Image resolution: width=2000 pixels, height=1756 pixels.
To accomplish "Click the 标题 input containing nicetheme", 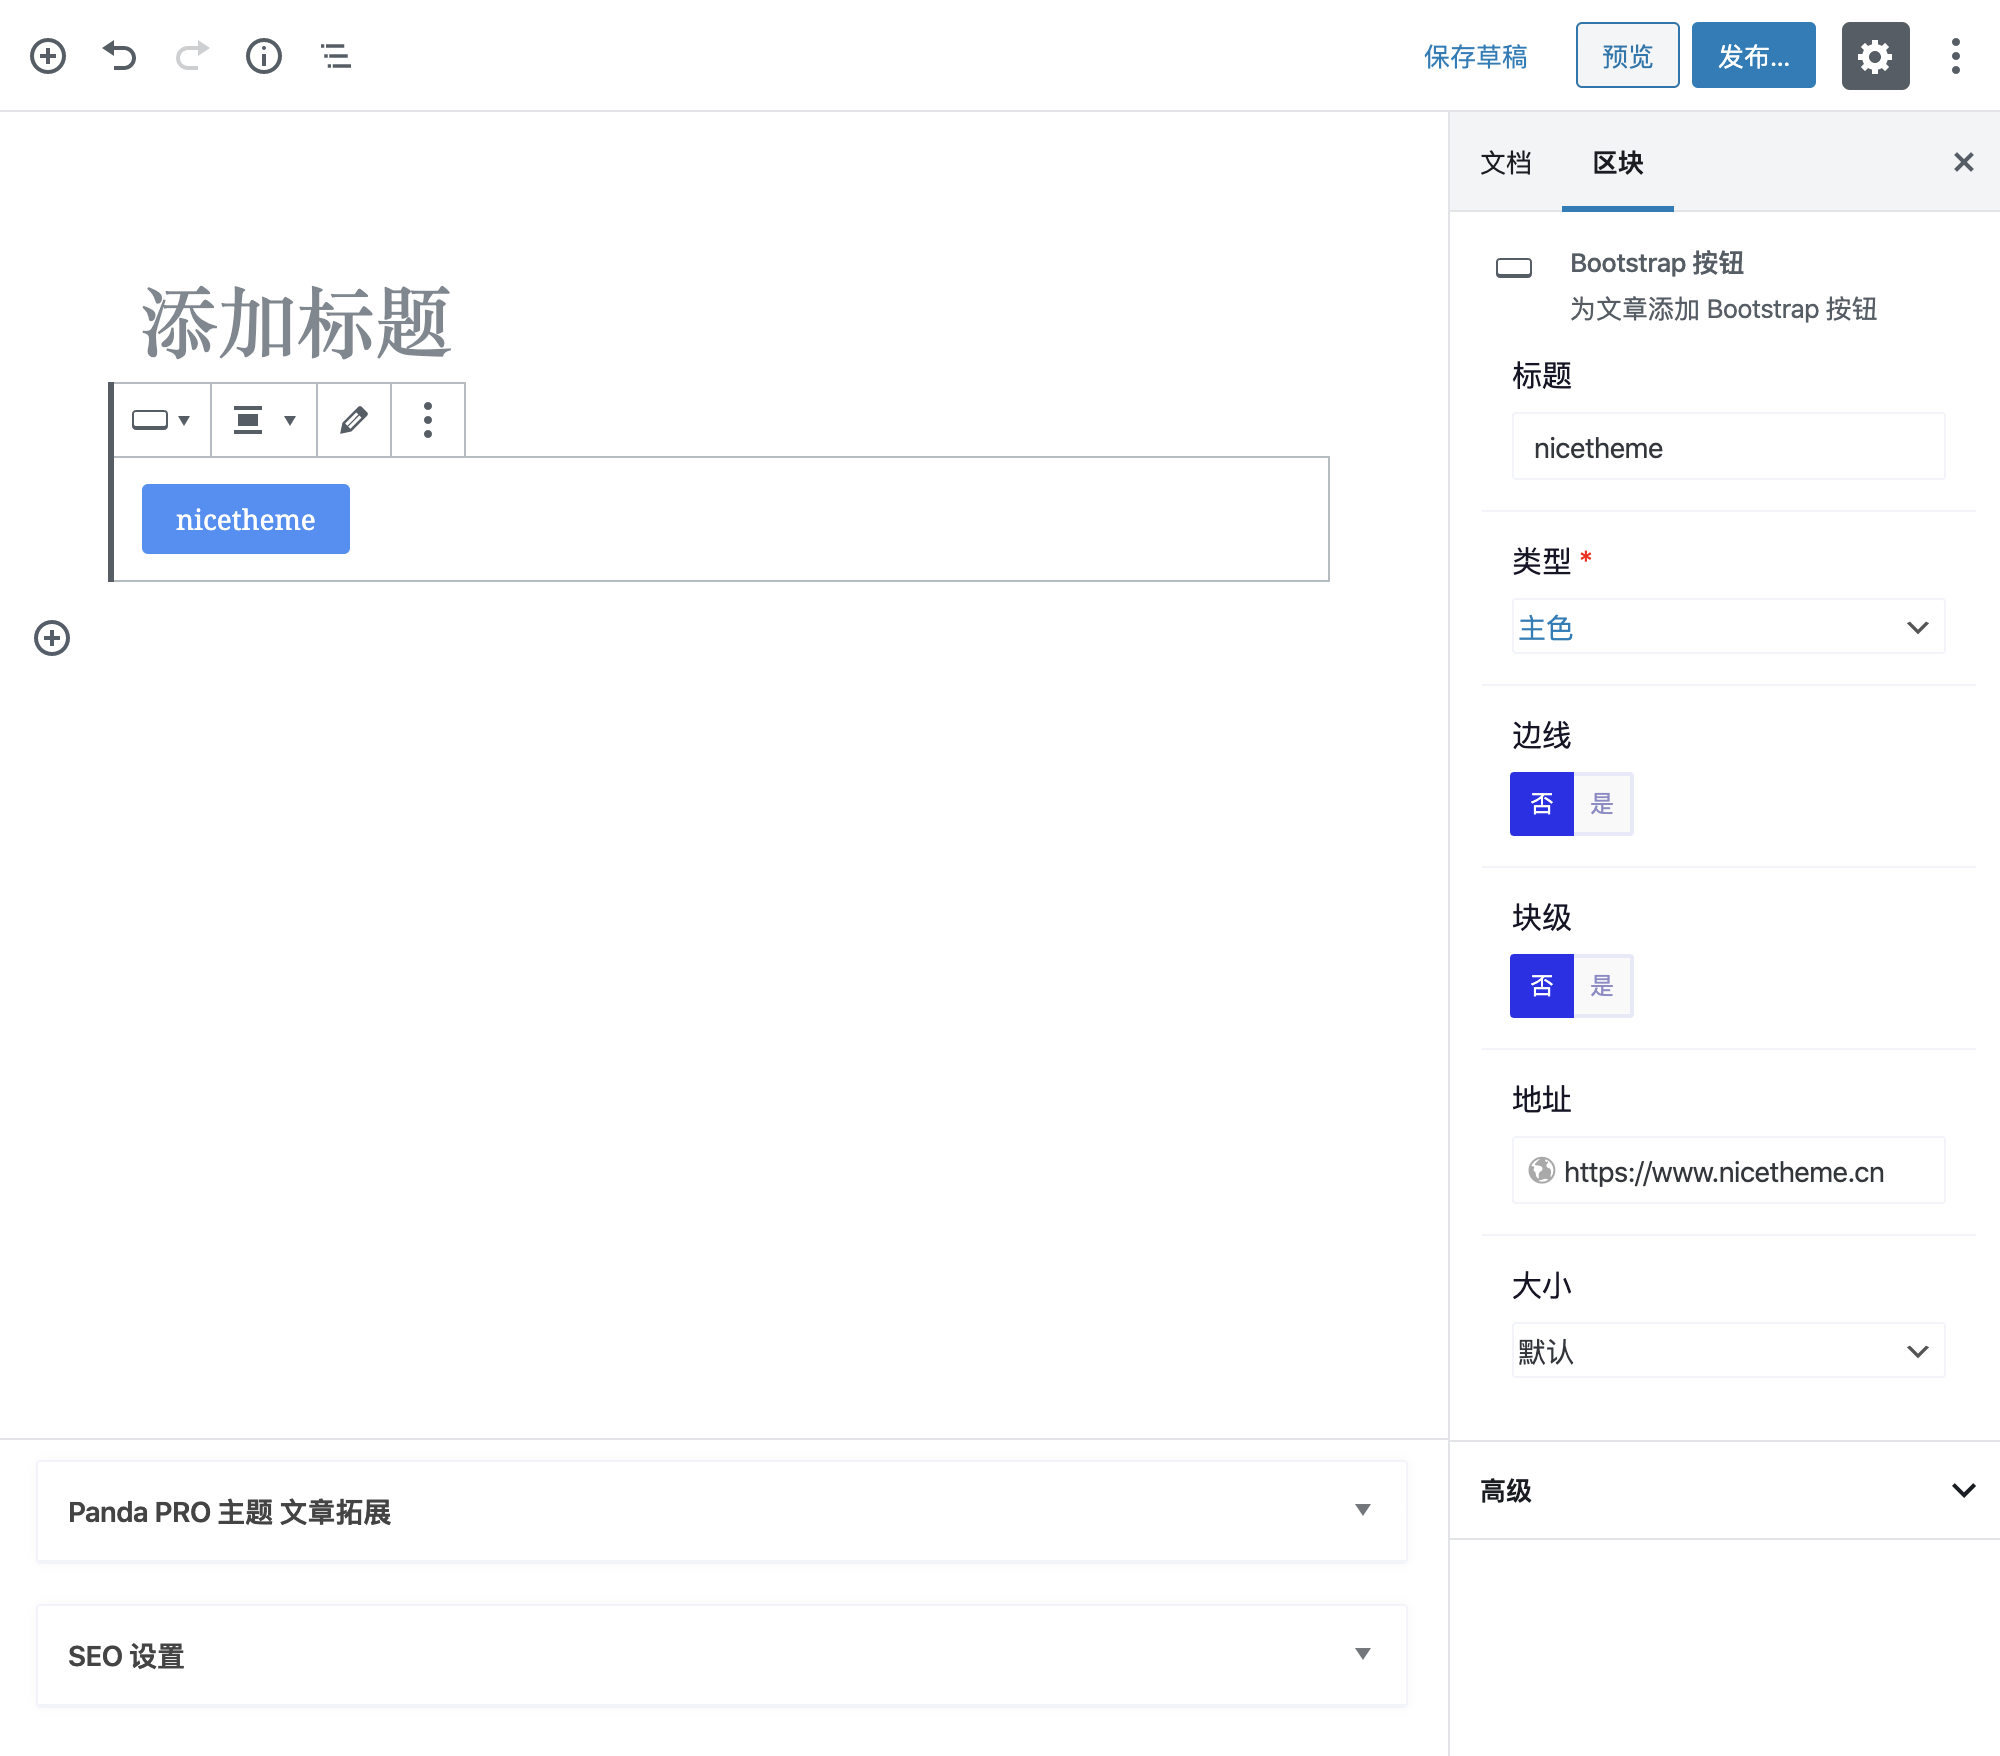I will click(1728, 447).
